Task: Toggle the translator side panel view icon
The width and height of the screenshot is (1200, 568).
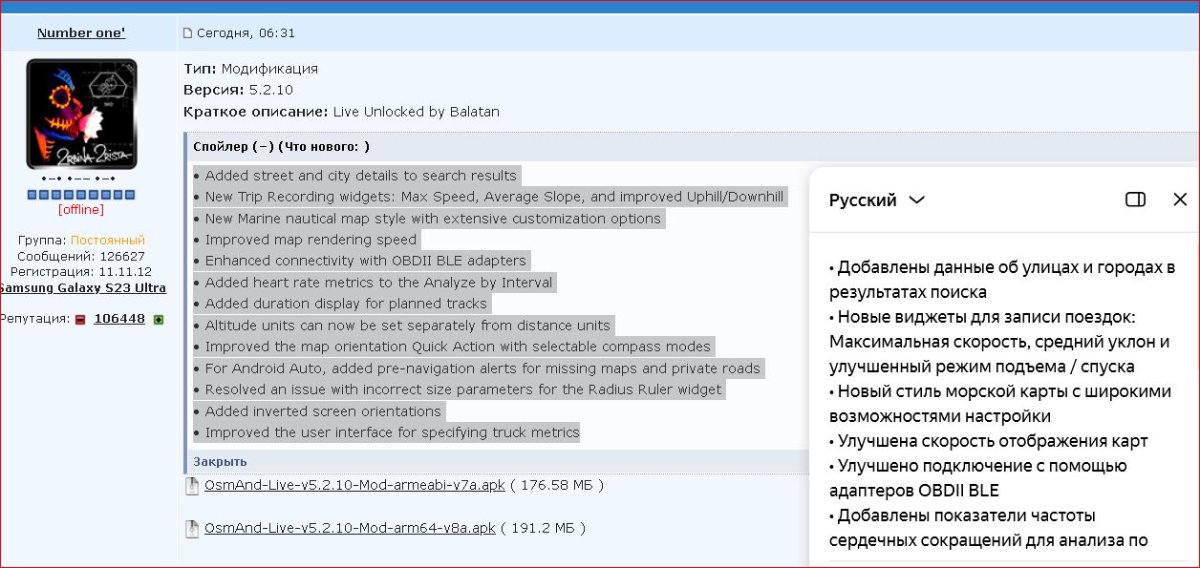Action: (1135, 199)
